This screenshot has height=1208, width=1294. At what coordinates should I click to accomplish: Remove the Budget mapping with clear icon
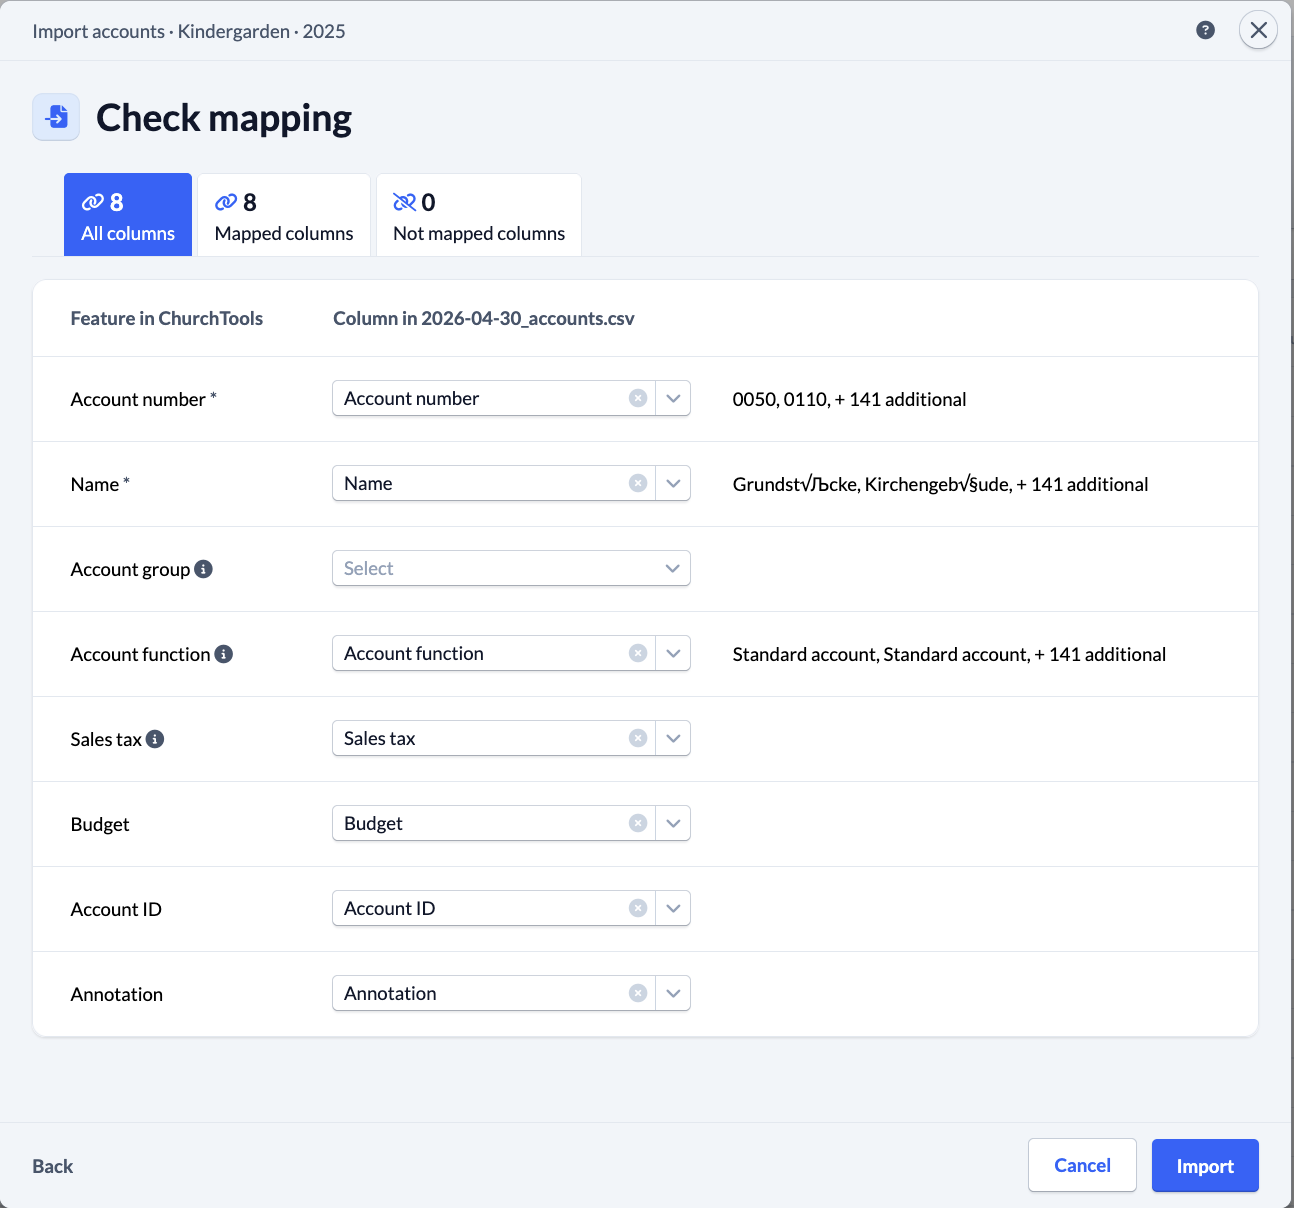tap(637, 823)
